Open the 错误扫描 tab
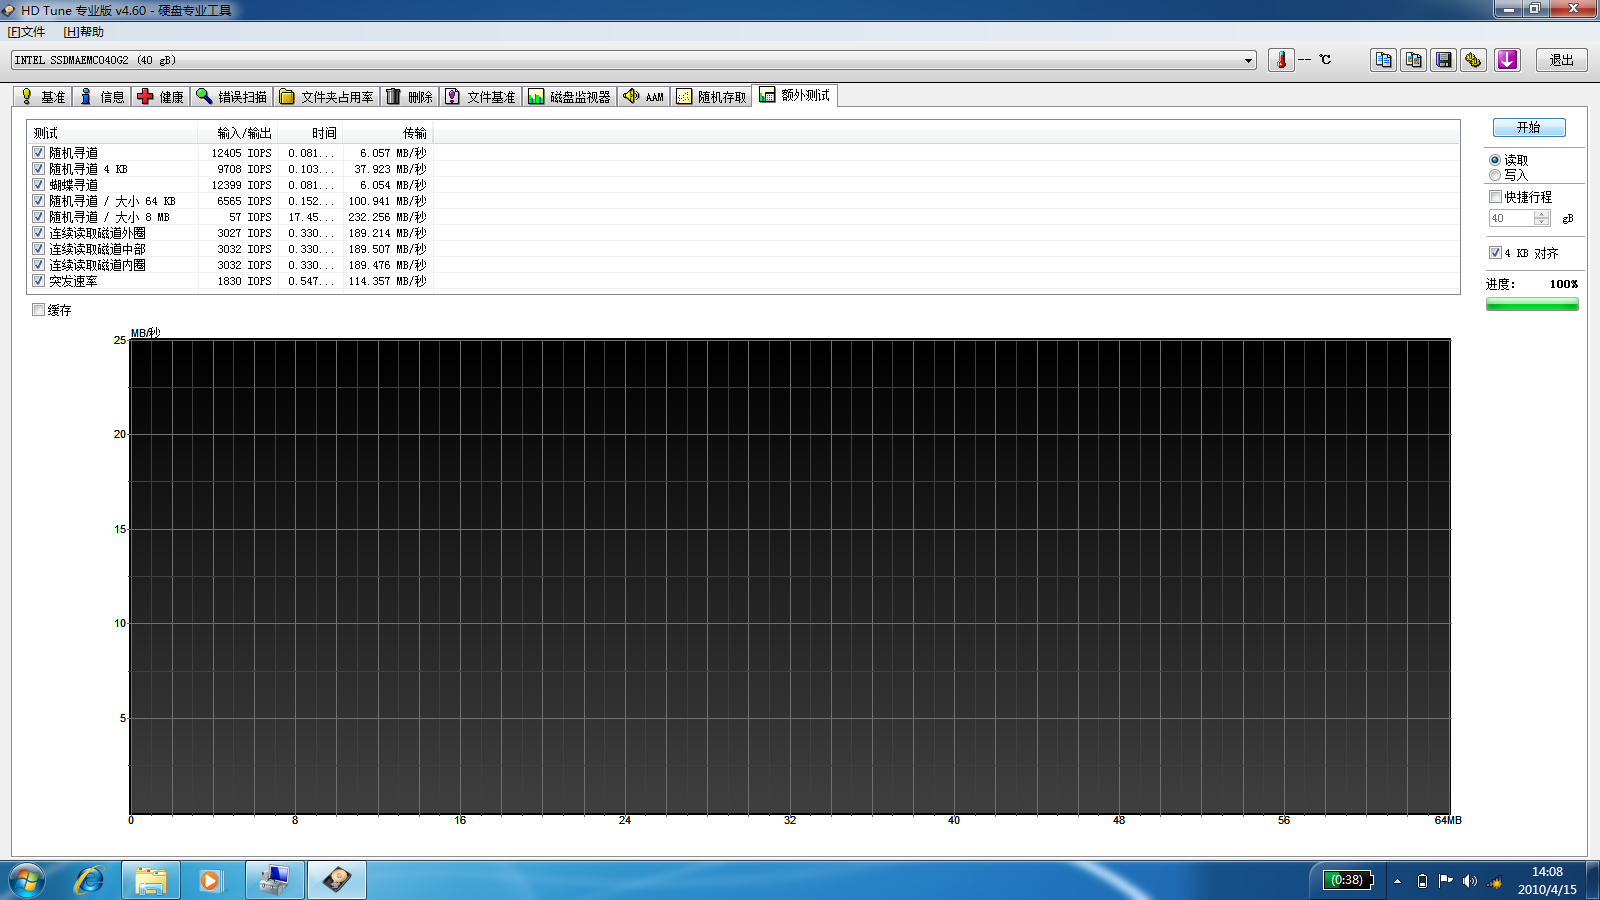Screen dimensions: 1600x900 click(x=232, y=97)
